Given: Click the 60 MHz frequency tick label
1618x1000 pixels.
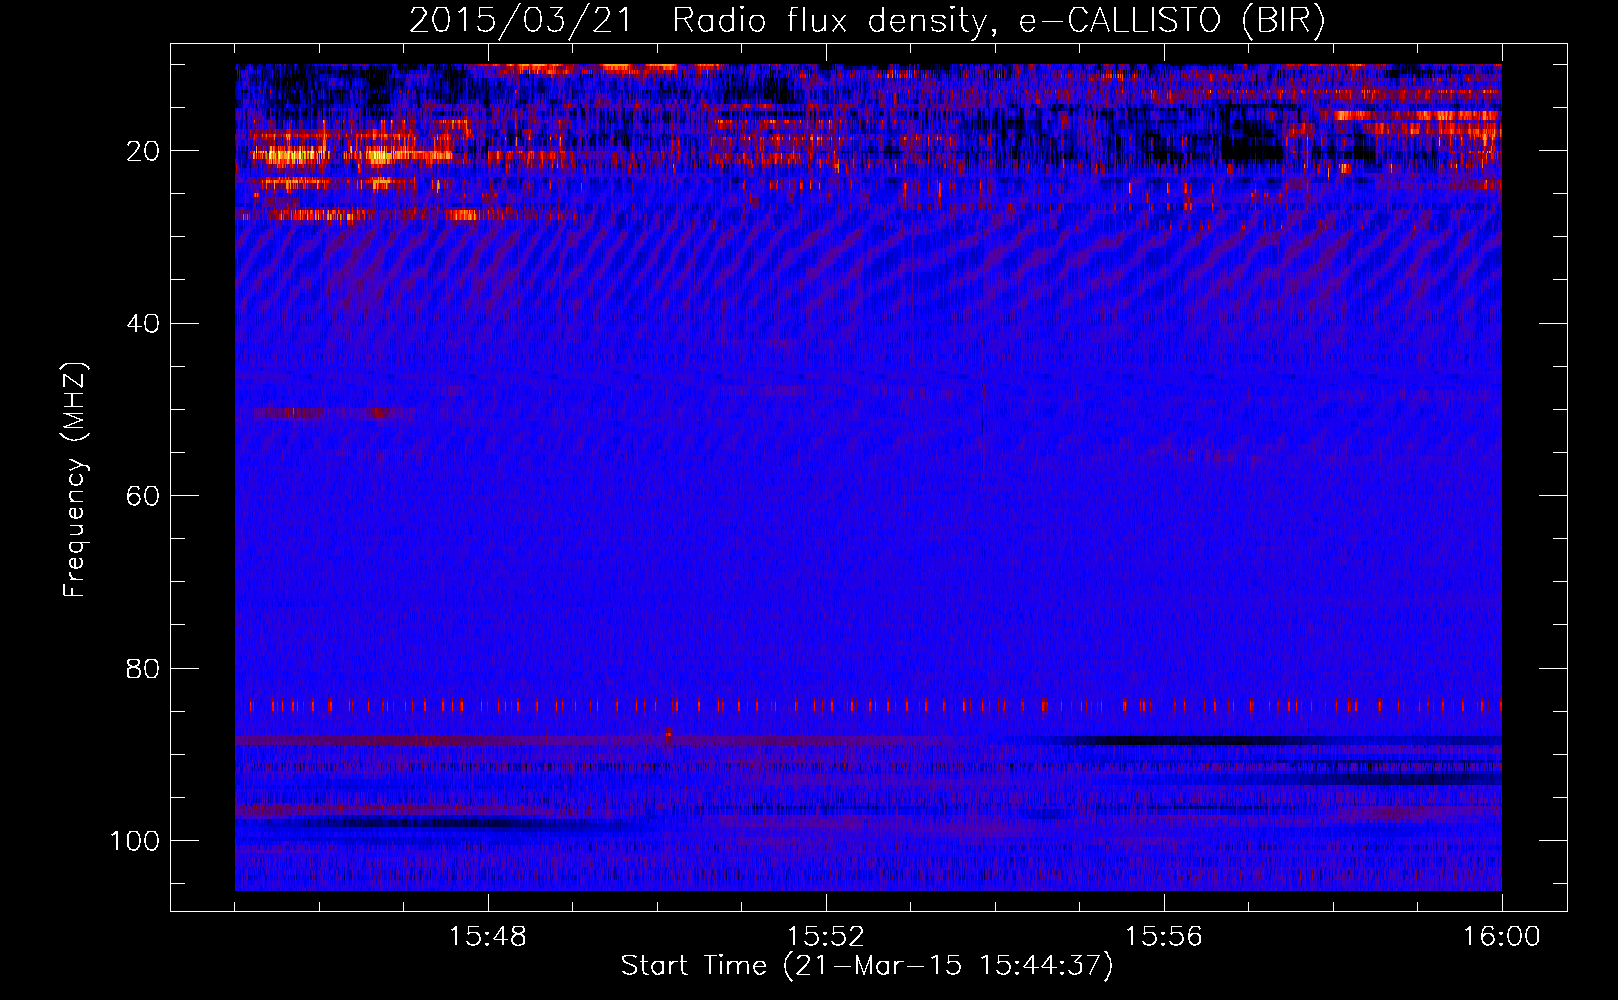Looking at the screenshot, I should click(x=144, y=496).
